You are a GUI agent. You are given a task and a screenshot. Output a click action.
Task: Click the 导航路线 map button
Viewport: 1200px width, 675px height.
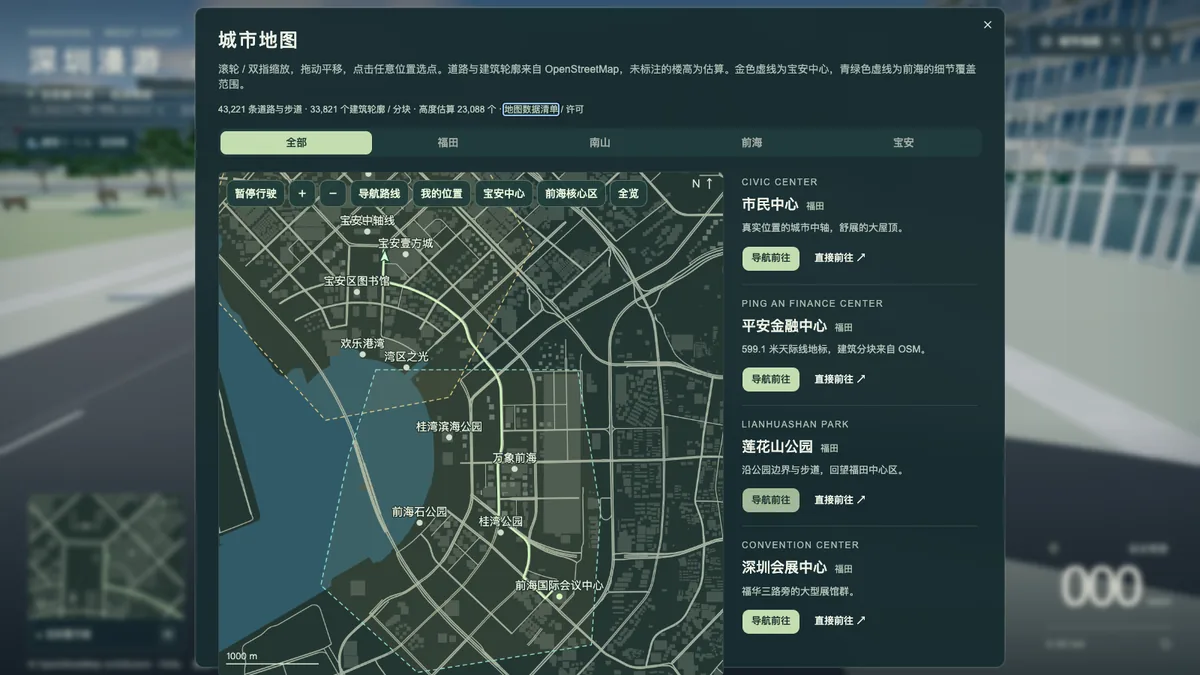(x=379, y=194)
